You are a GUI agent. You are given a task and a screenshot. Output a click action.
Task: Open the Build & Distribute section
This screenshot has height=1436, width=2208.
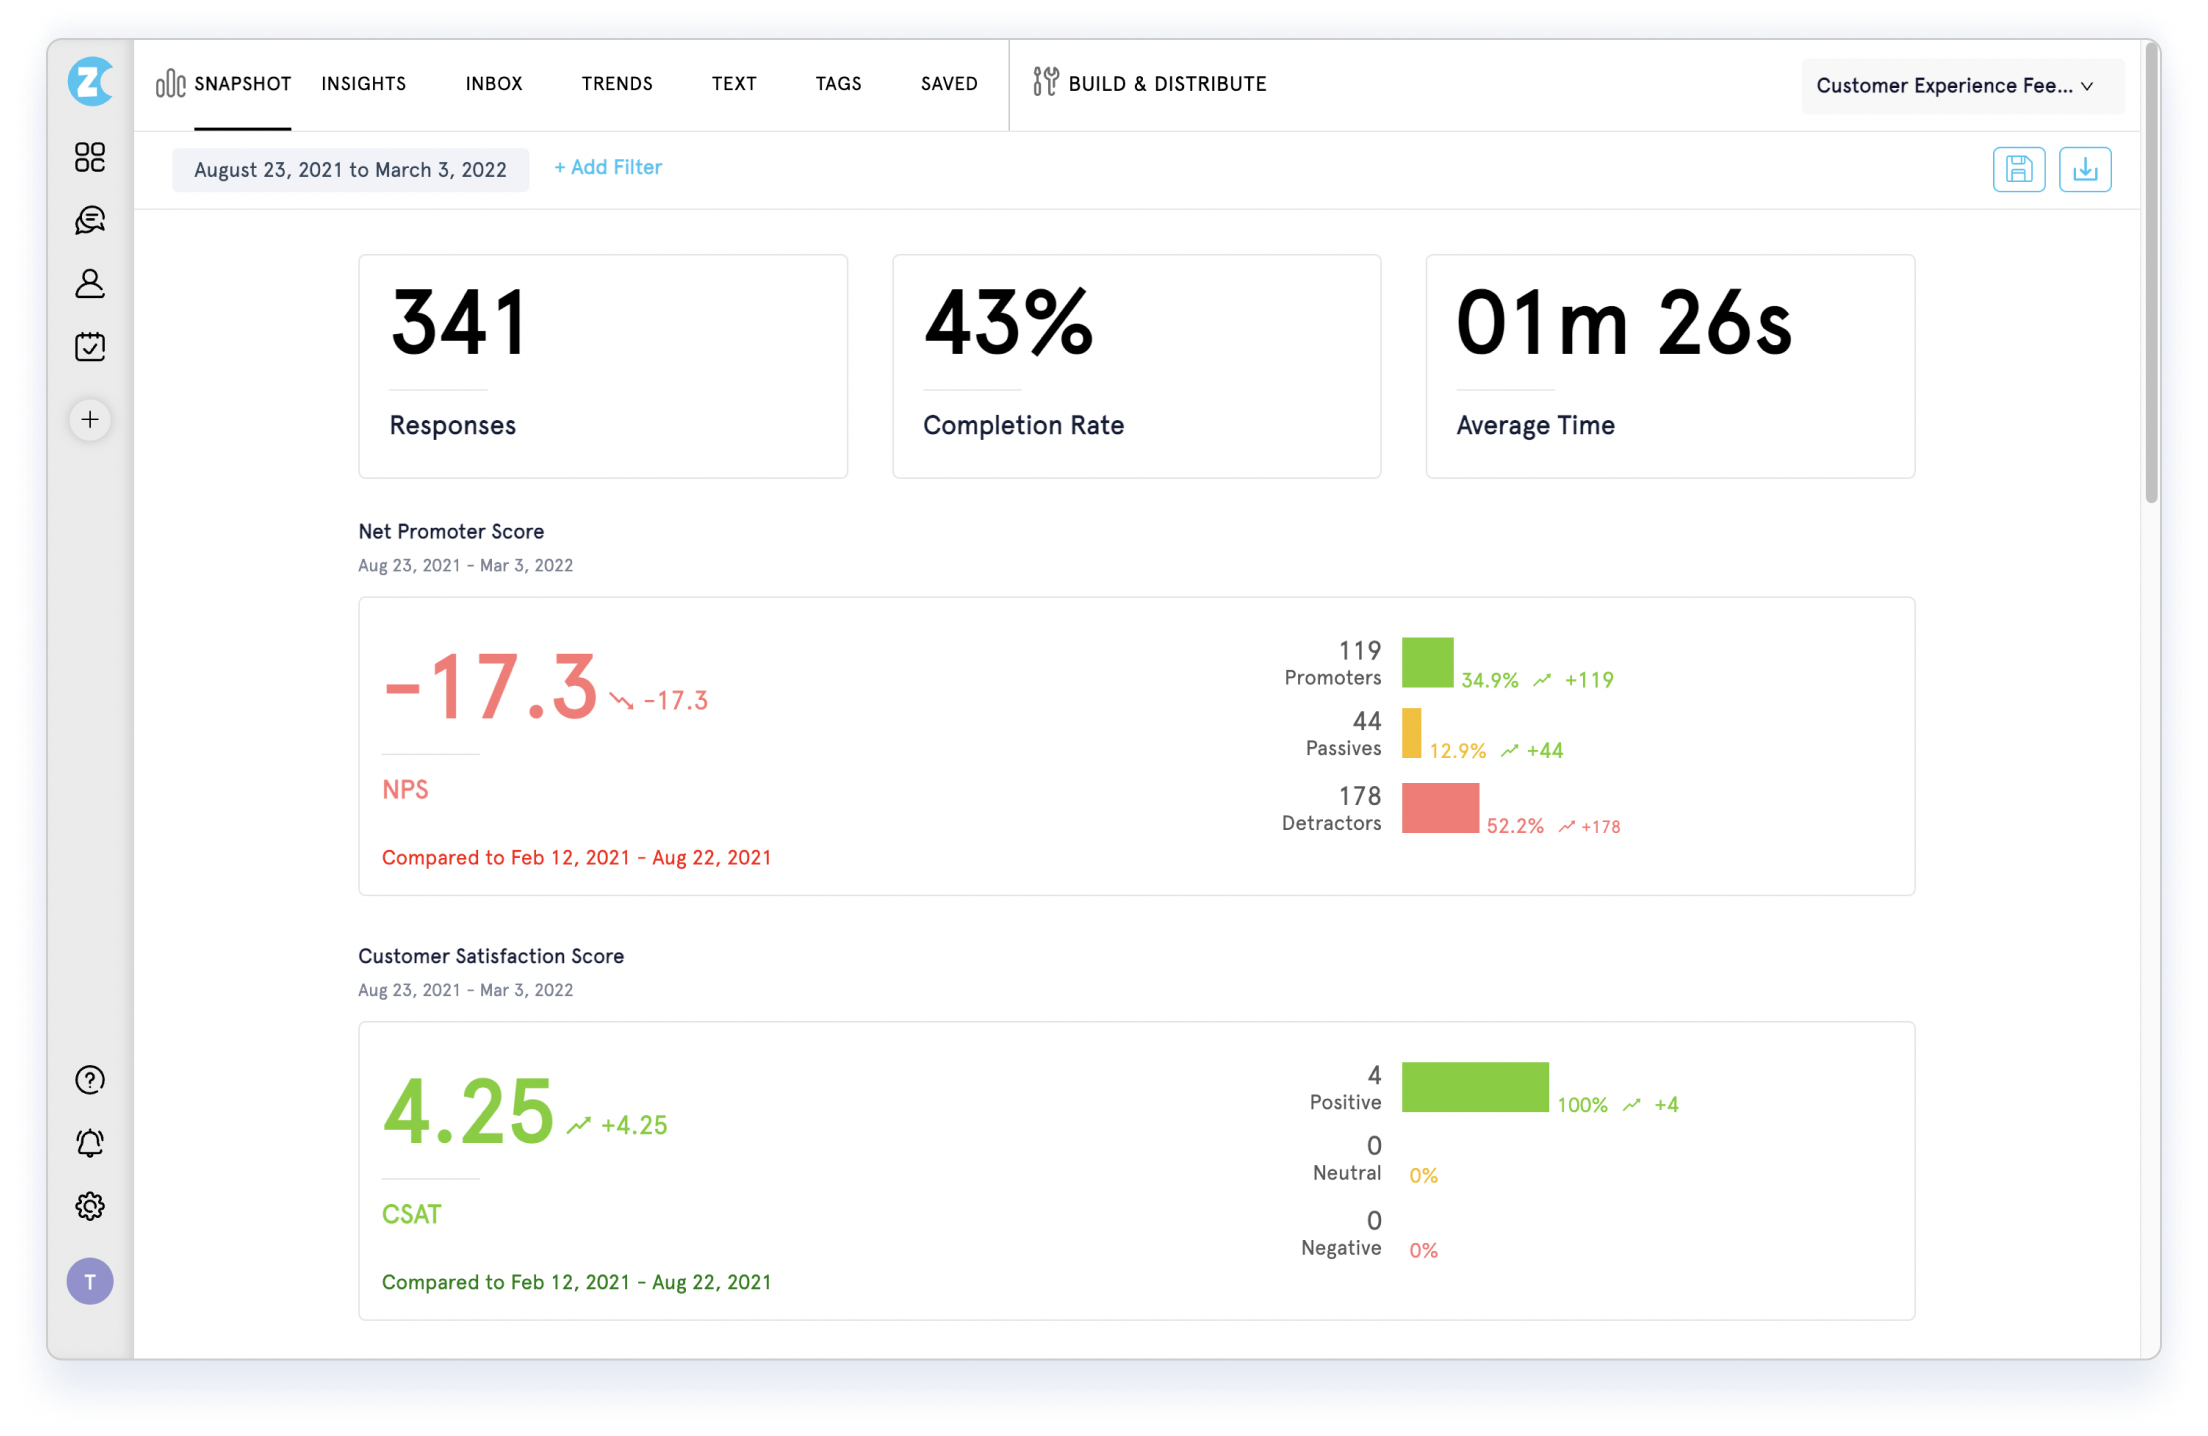(x=1148, y=84)
